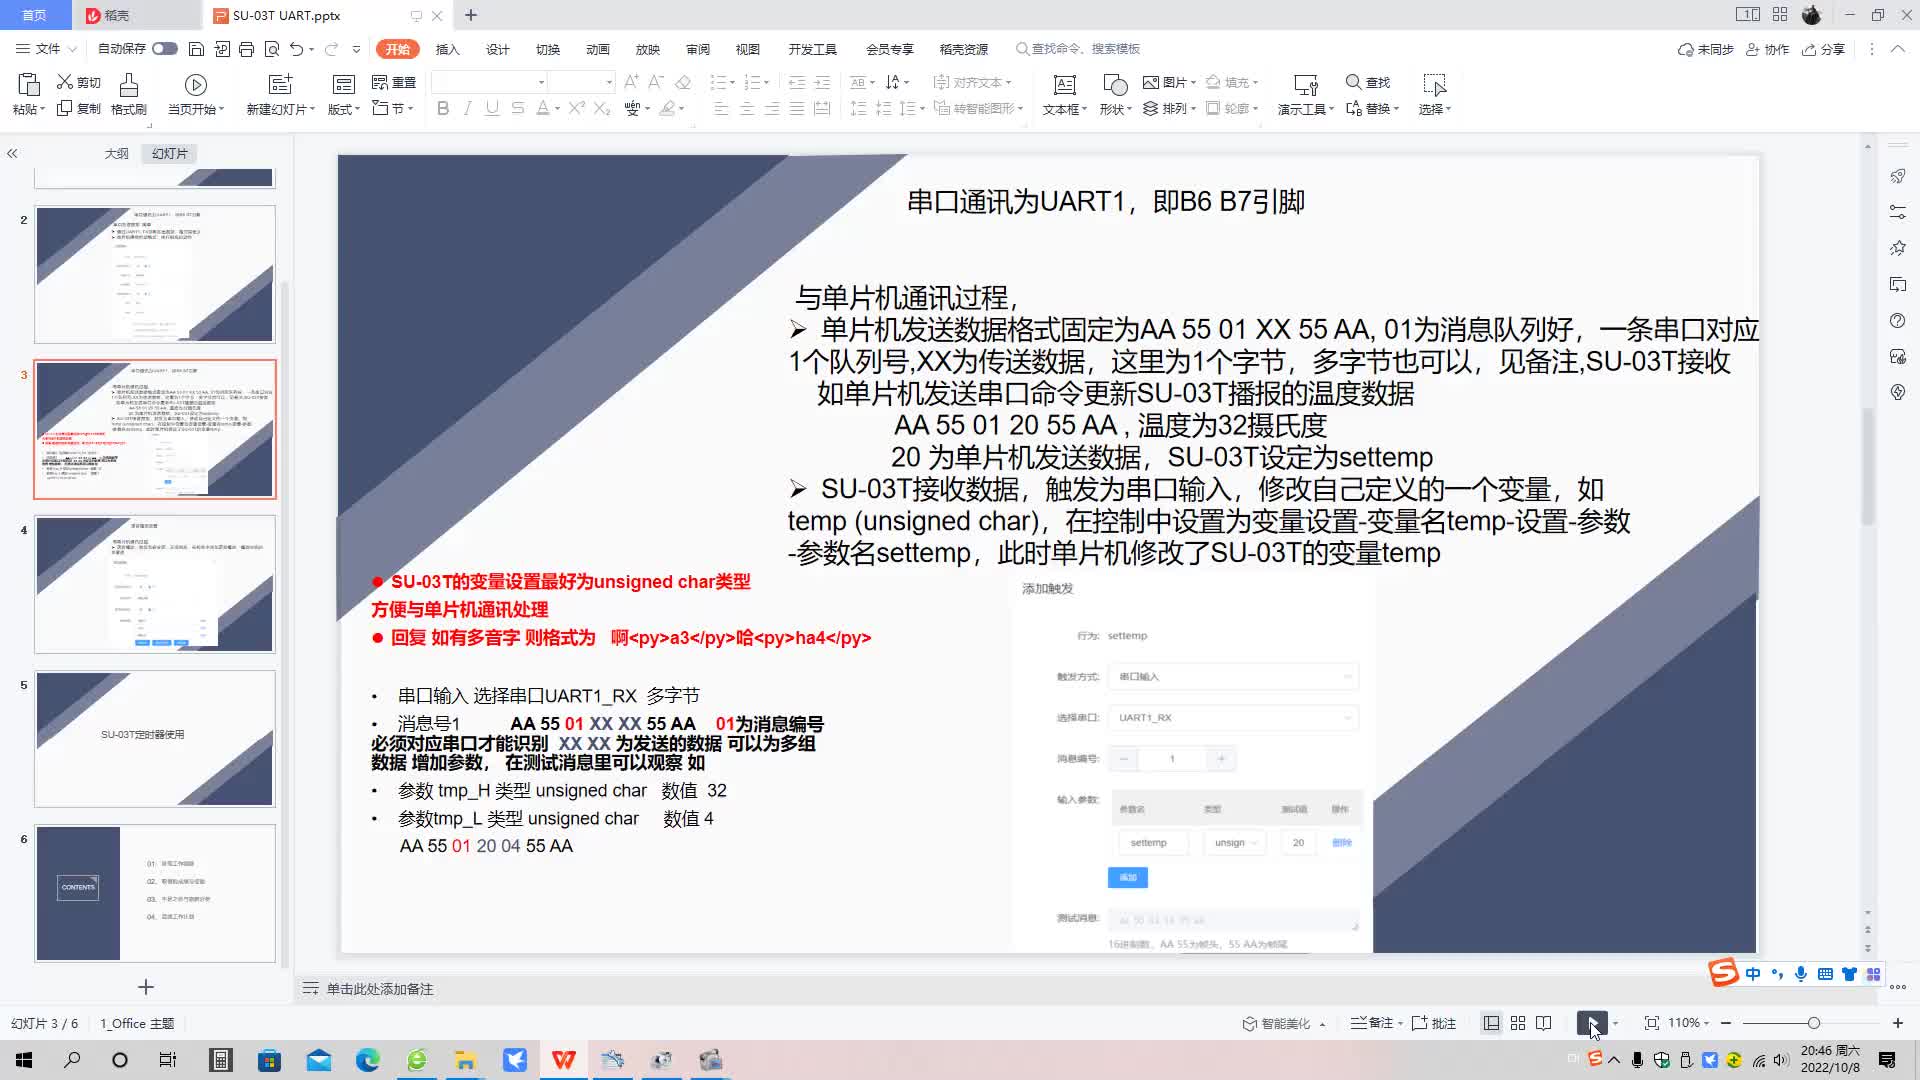Click the clear formatting eraser icon
The width and height of the screenshot is (1920, 1080).
(x=683, y=82)
